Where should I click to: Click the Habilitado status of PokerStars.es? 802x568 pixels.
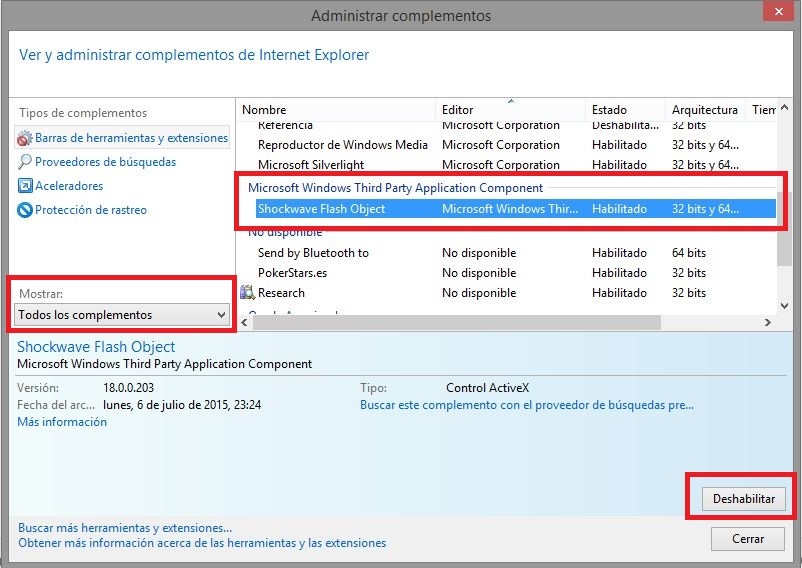pos(619,273)
